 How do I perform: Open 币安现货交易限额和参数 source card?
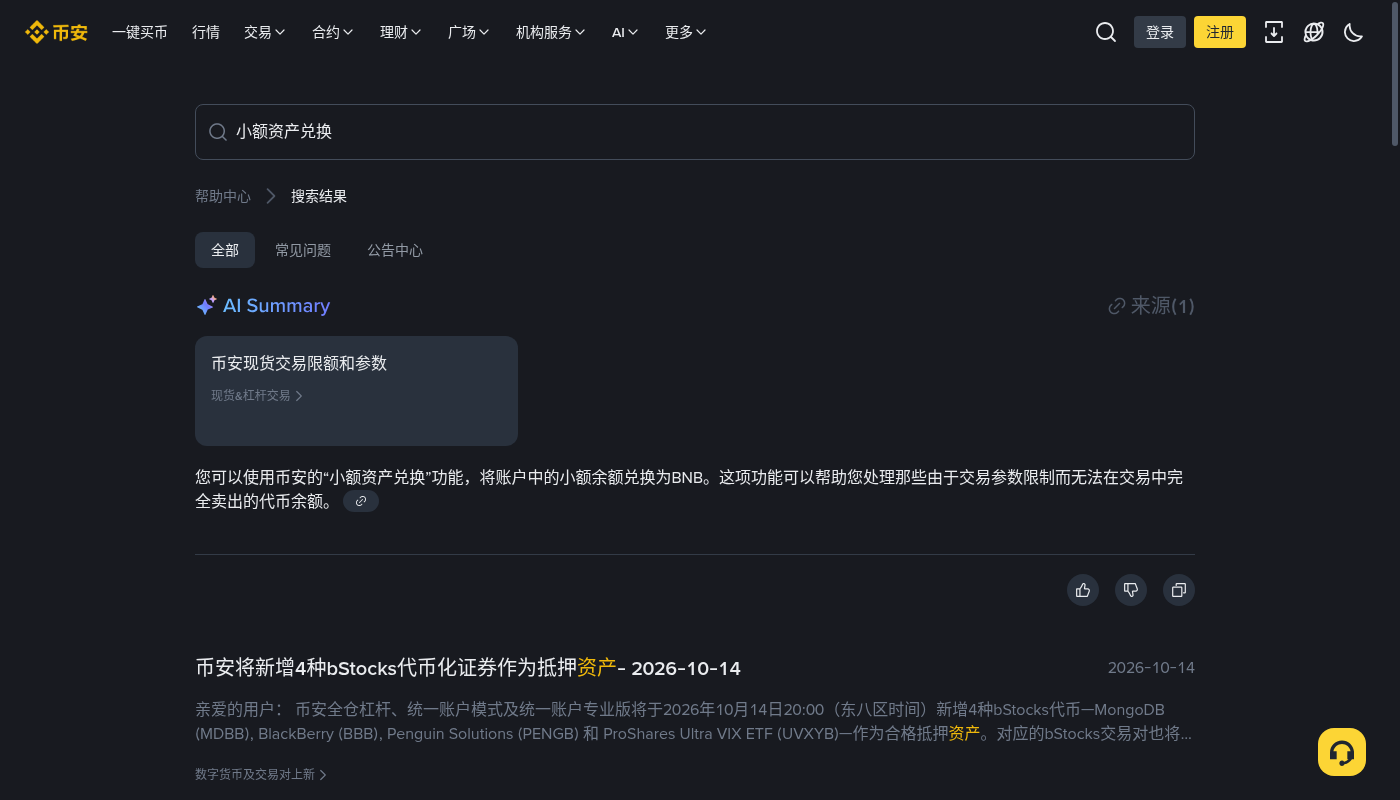[356, 391]
